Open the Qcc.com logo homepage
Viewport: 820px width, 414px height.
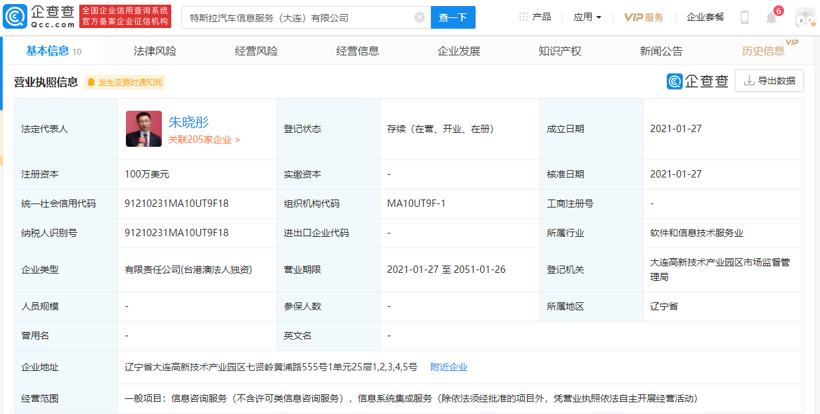(x=38, y=17)
